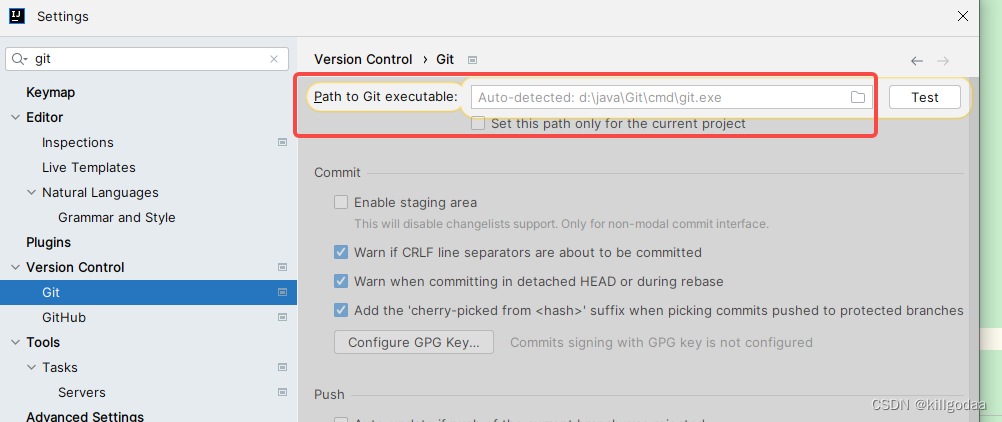Click Configure GPG Key button
The width and height of the screenshot is (1002, 422).
(x=414, y=342)
